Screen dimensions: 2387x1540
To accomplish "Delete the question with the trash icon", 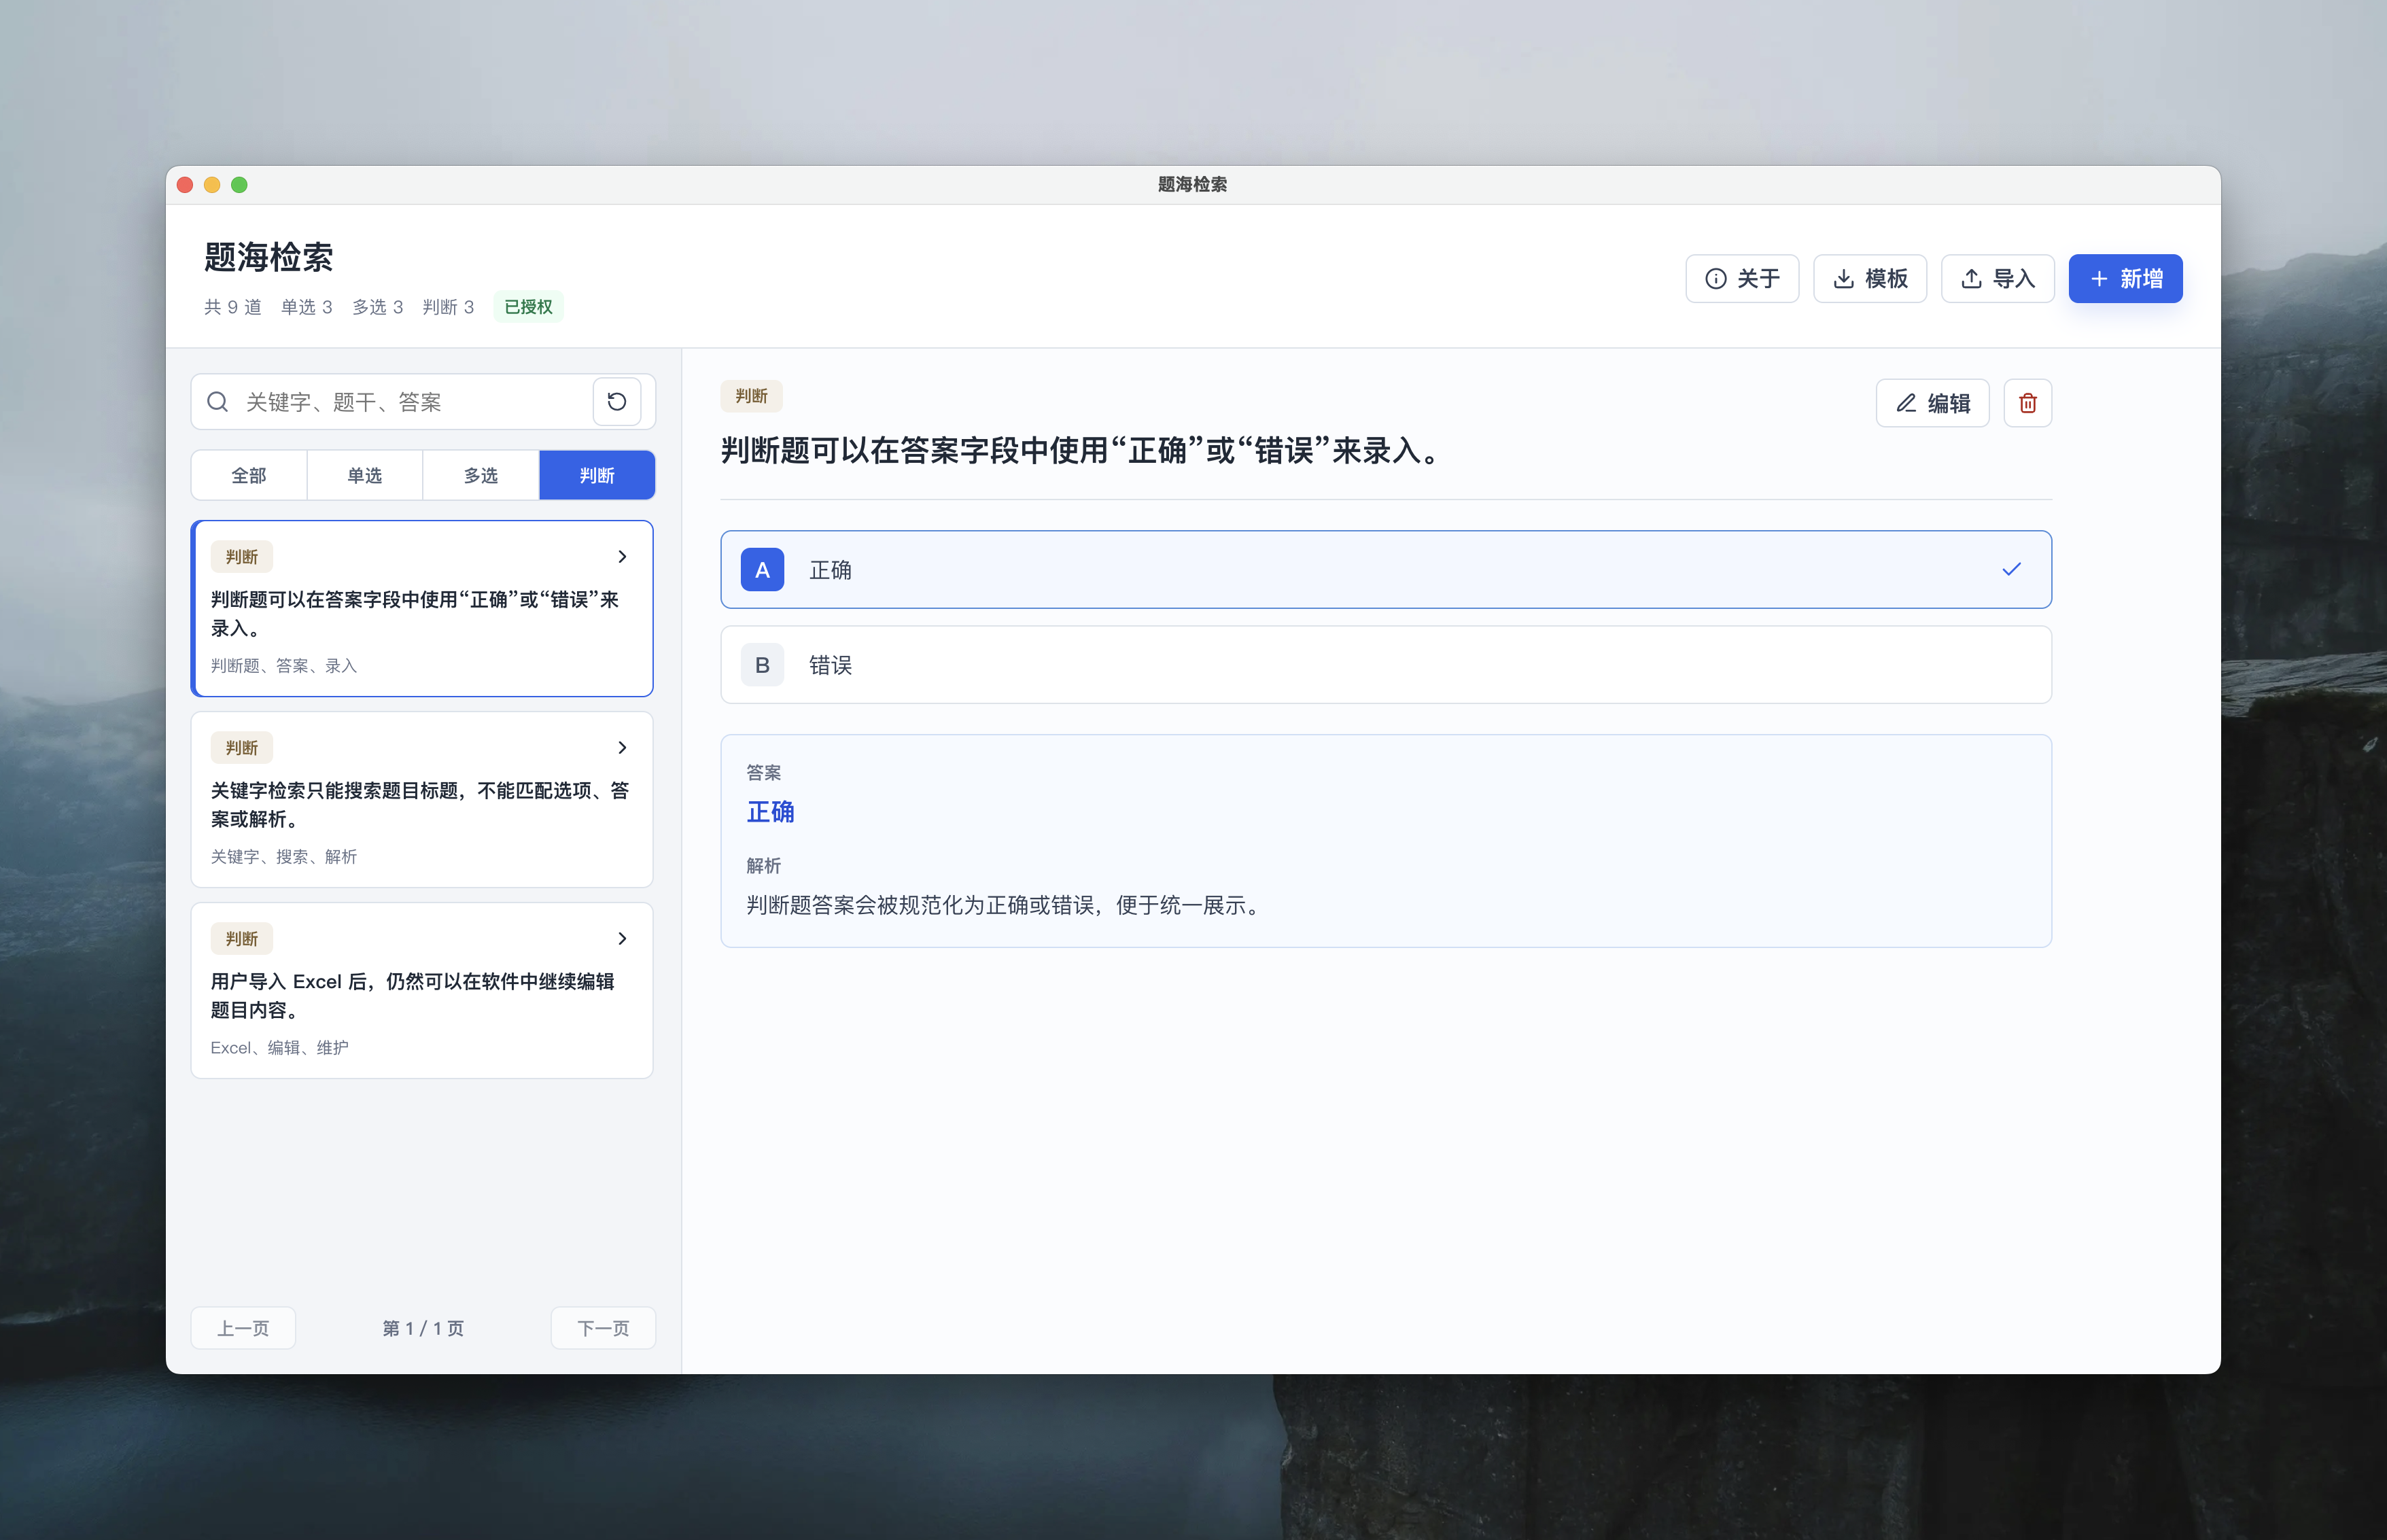I will tap(2028, 403).
